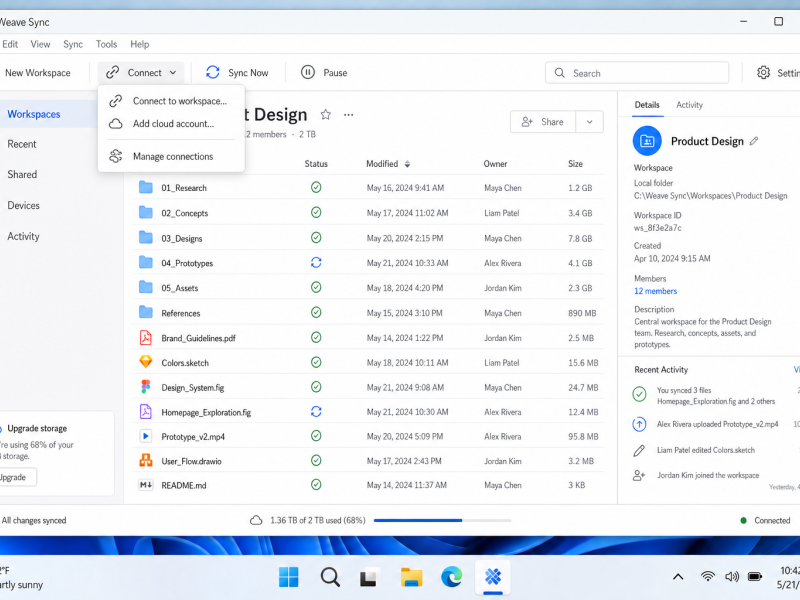Open the Help menu

point(139,44)
